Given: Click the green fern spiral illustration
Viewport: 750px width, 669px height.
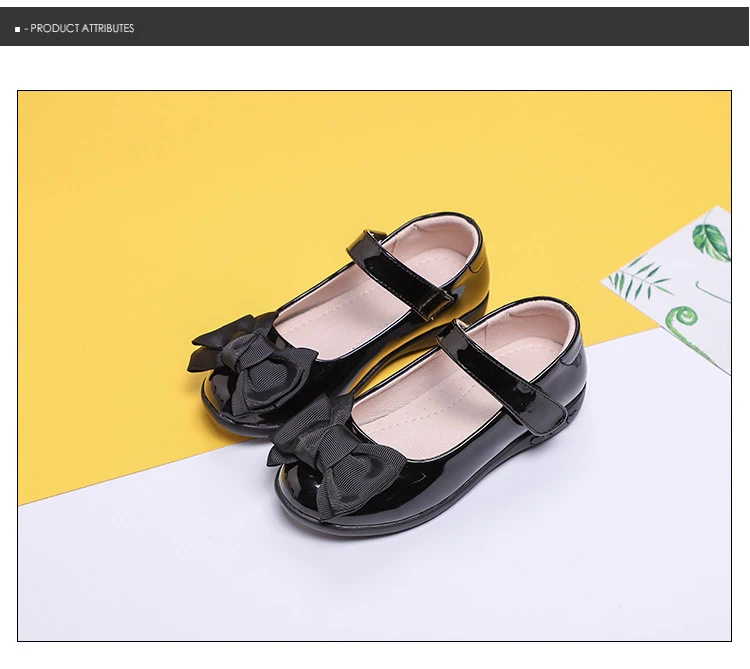Looking at the screenshot, I should pos(684,324).
